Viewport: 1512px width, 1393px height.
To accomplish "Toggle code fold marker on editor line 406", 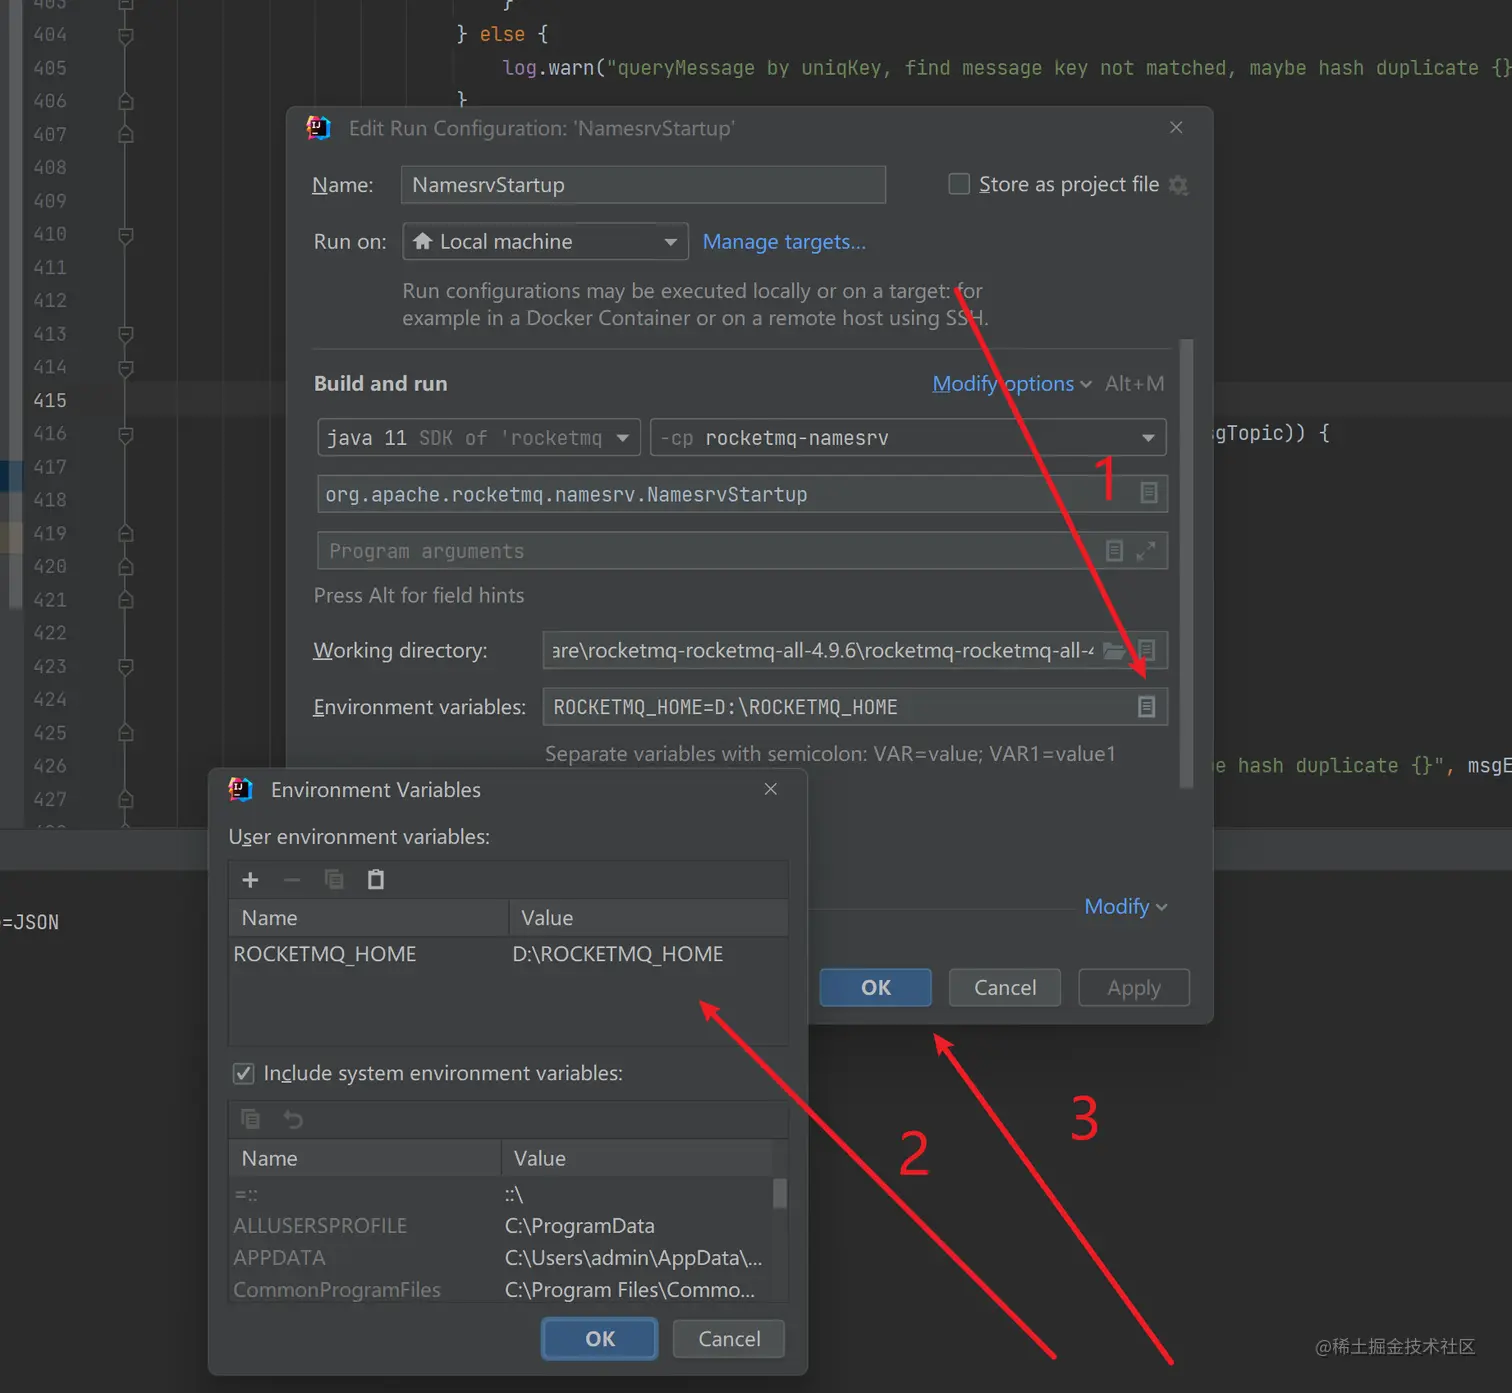I will 126,101.
